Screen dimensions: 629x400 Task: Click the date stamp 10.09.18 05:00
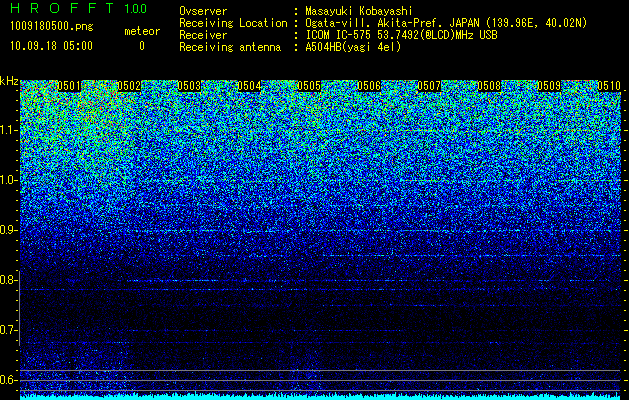(x=51, y=46)
